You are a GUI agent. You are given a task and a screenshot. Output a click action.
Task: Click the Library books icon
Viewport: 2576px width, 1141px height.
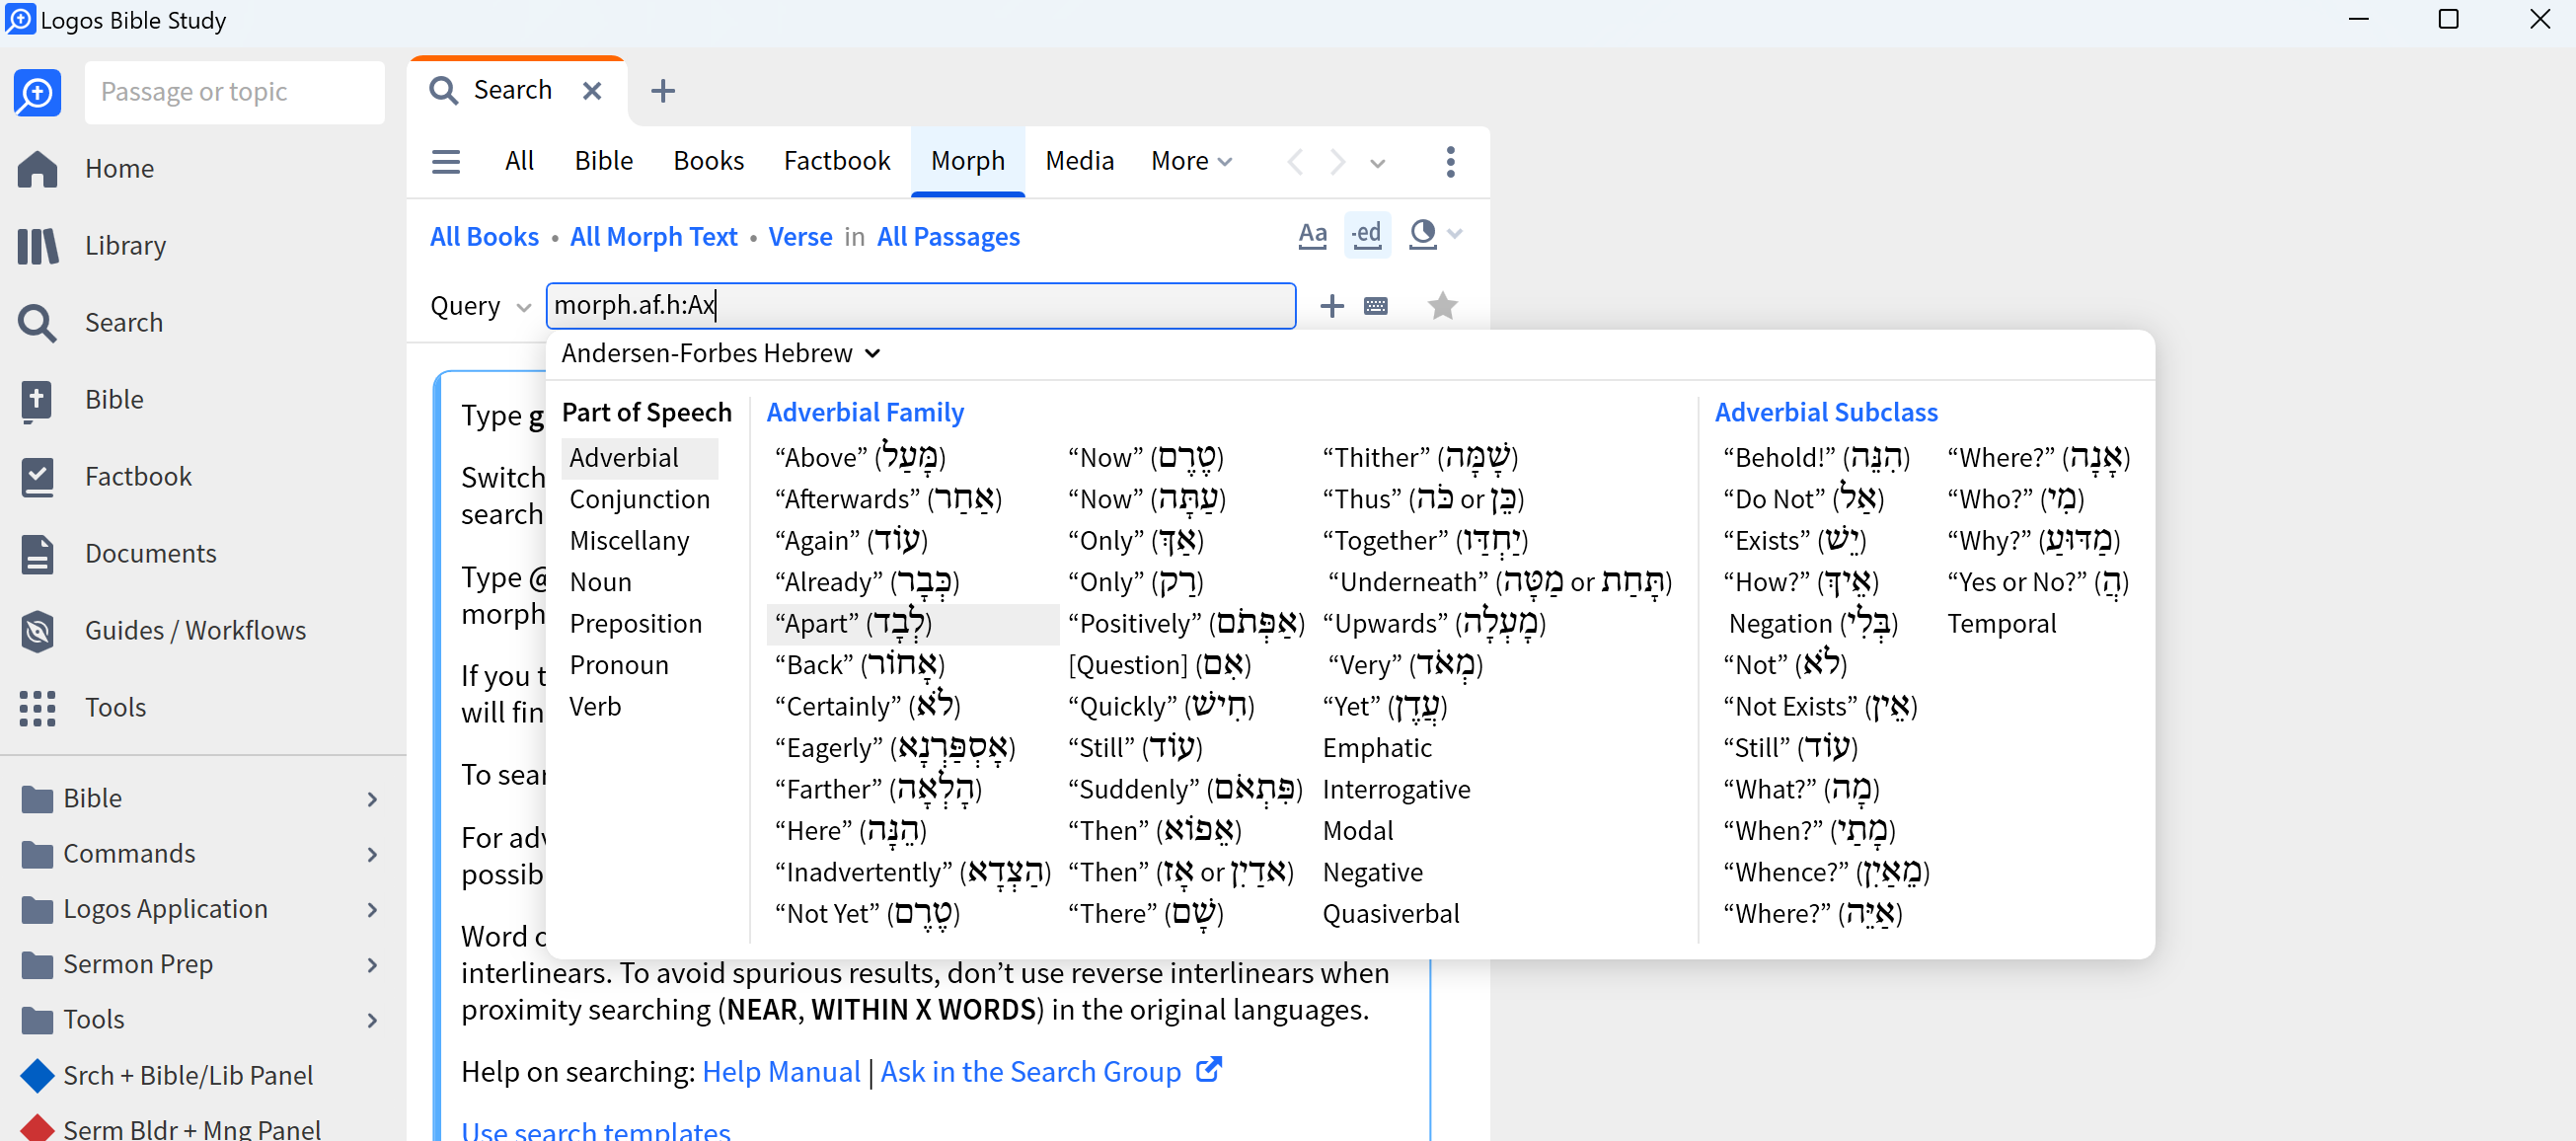click(38, 246)
